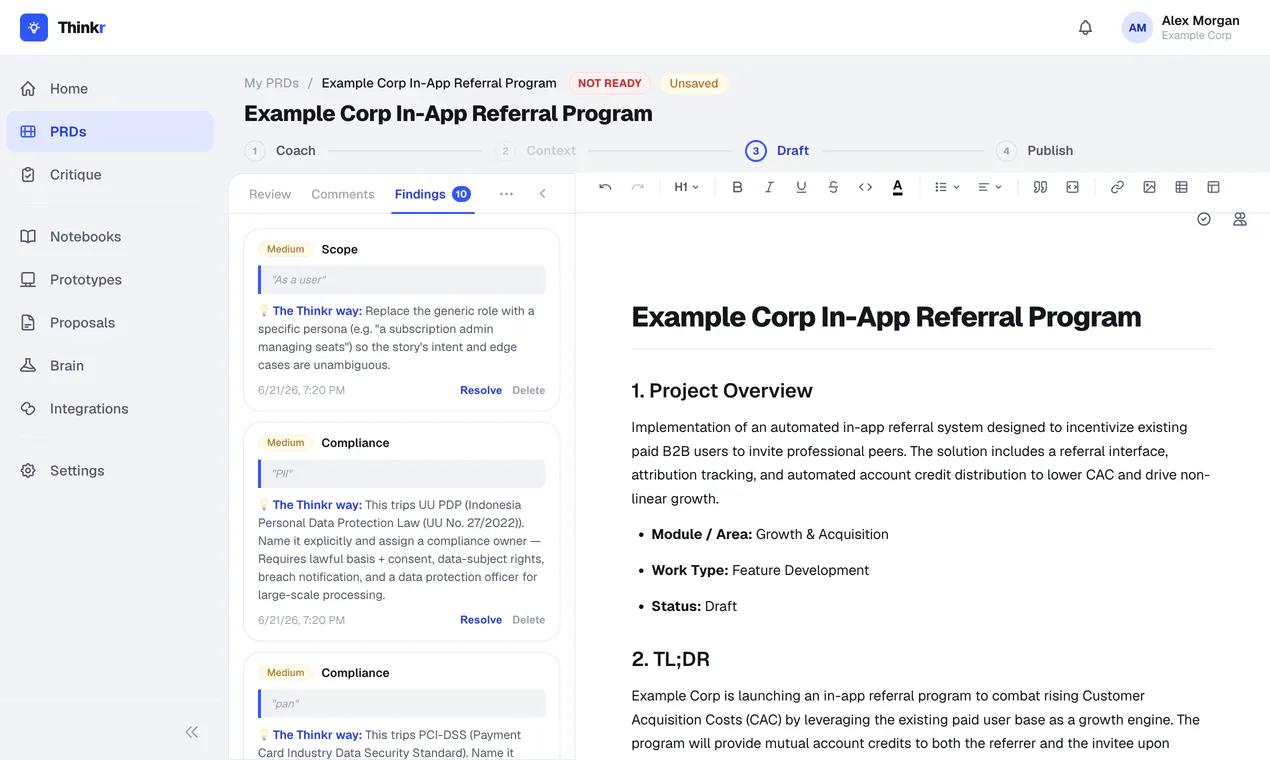1270x760 pixels.
Task: Toggle bold formatting
Action: 737,187
